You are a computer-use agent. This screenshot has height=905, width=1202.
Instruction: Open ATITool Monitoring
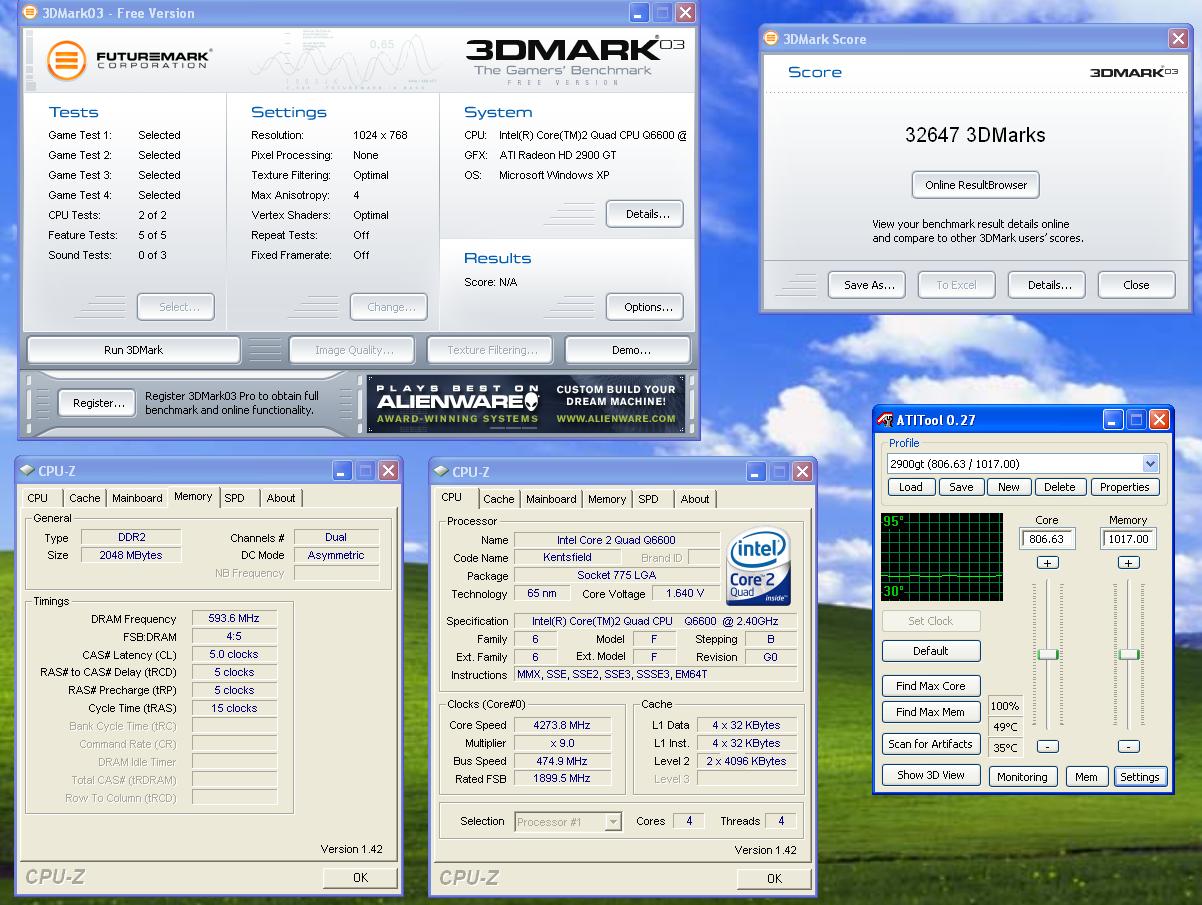pos(1022,777)
